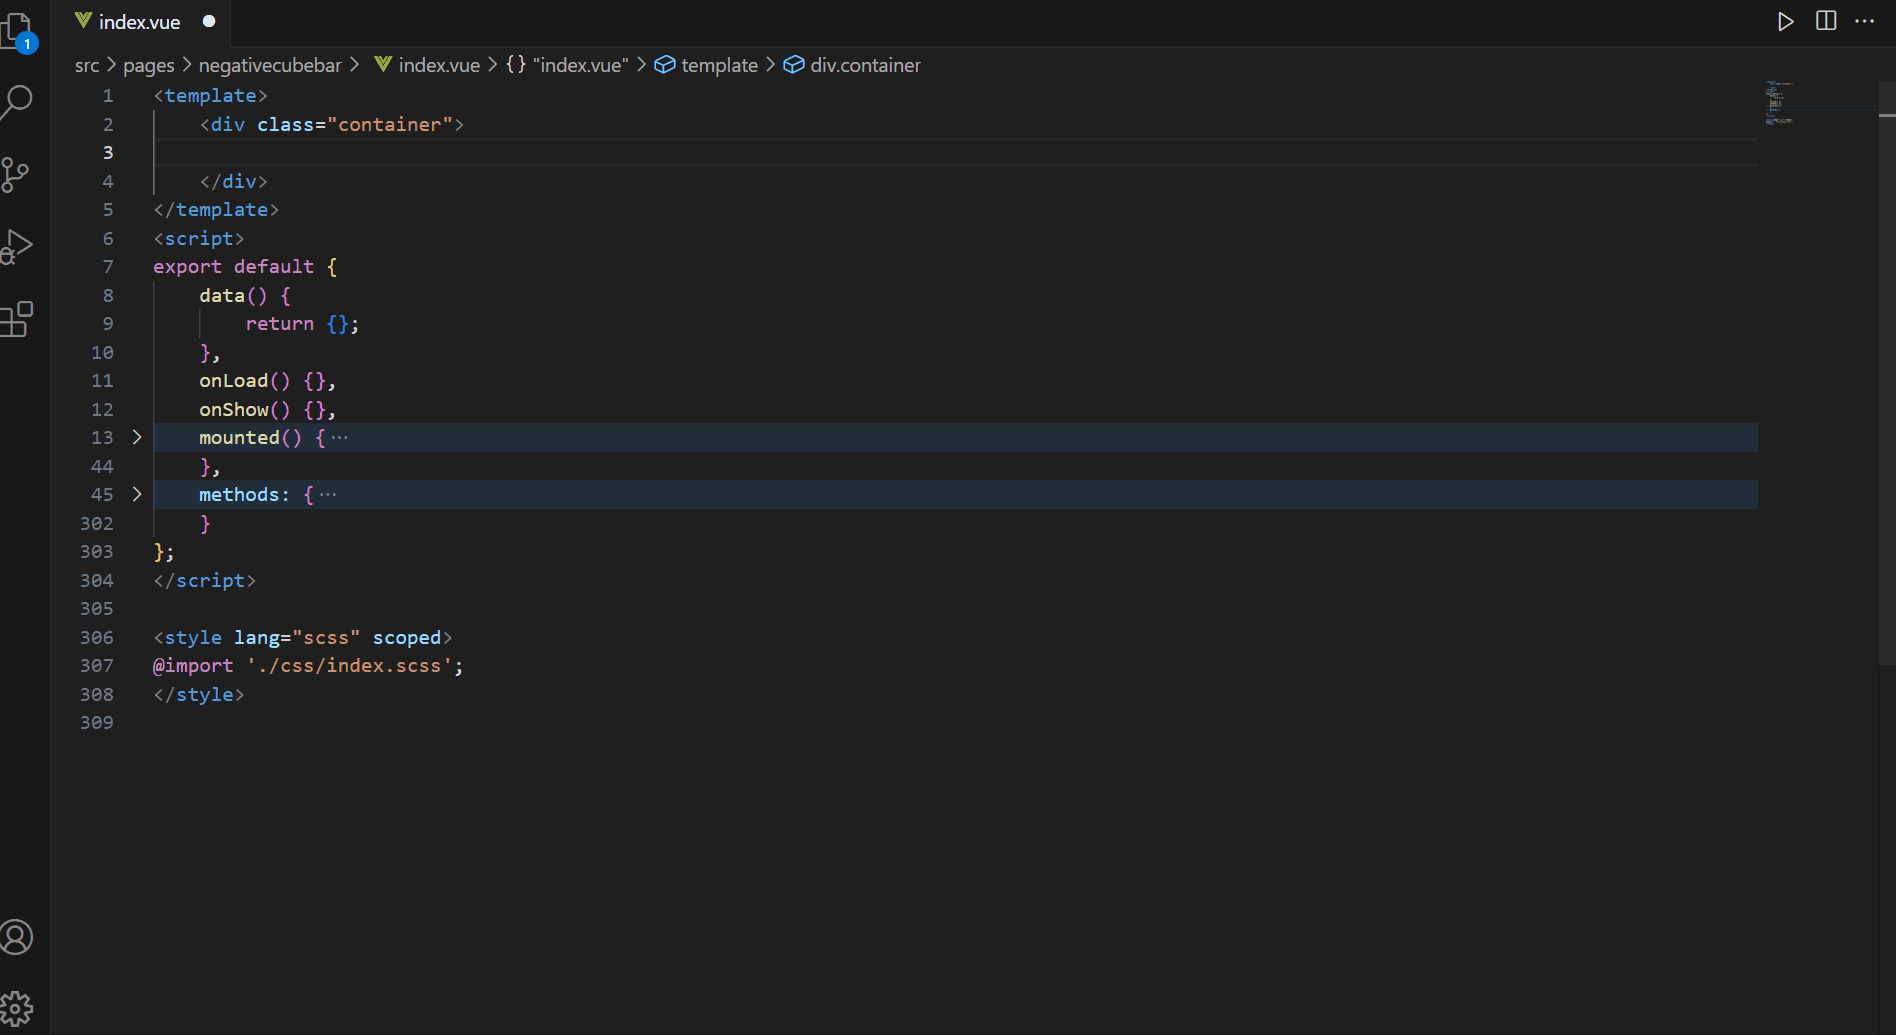Viewport: 1896px width, 1035px height.
Task: Click line number 309 in the gutter
Action: [97, 722]
